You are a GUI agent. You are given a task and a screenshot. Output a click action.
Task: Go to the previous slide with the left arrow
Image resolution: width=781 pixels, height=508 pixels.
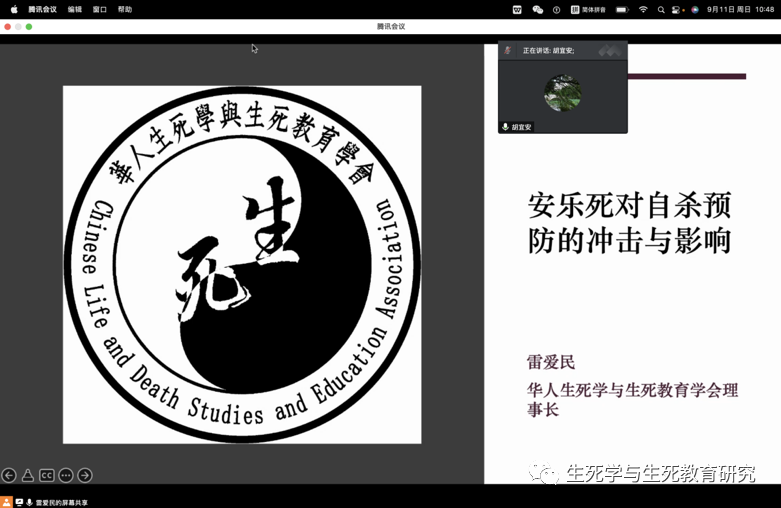9,476
